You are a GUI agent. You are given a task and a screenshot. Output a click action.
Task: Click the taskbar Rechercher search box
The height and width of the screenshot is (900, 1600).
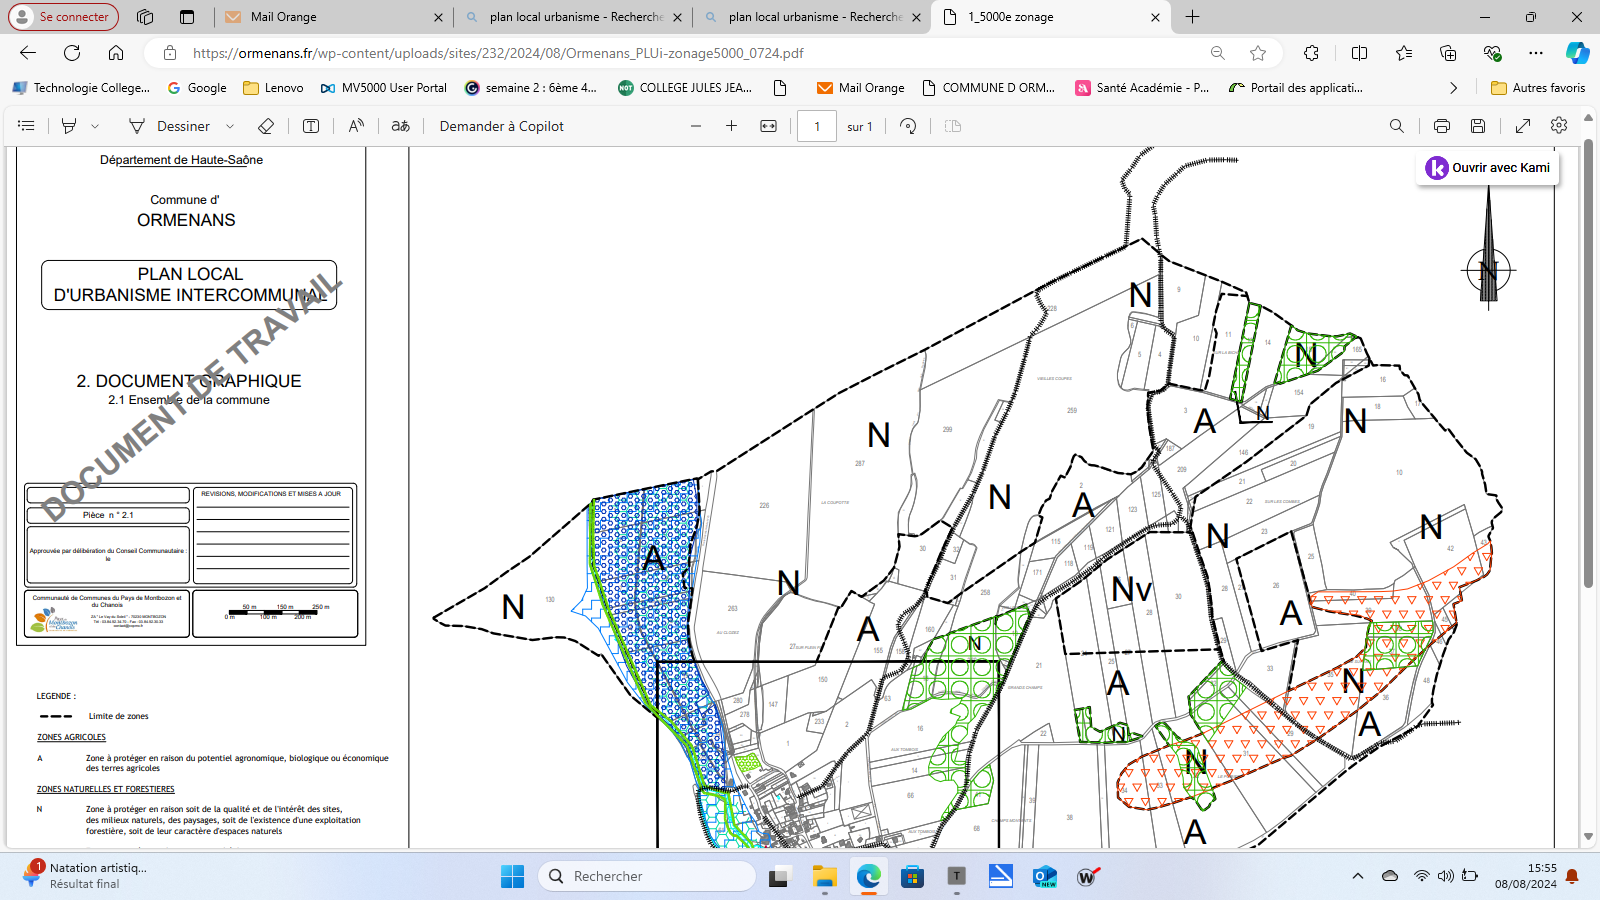pos(647,876)
